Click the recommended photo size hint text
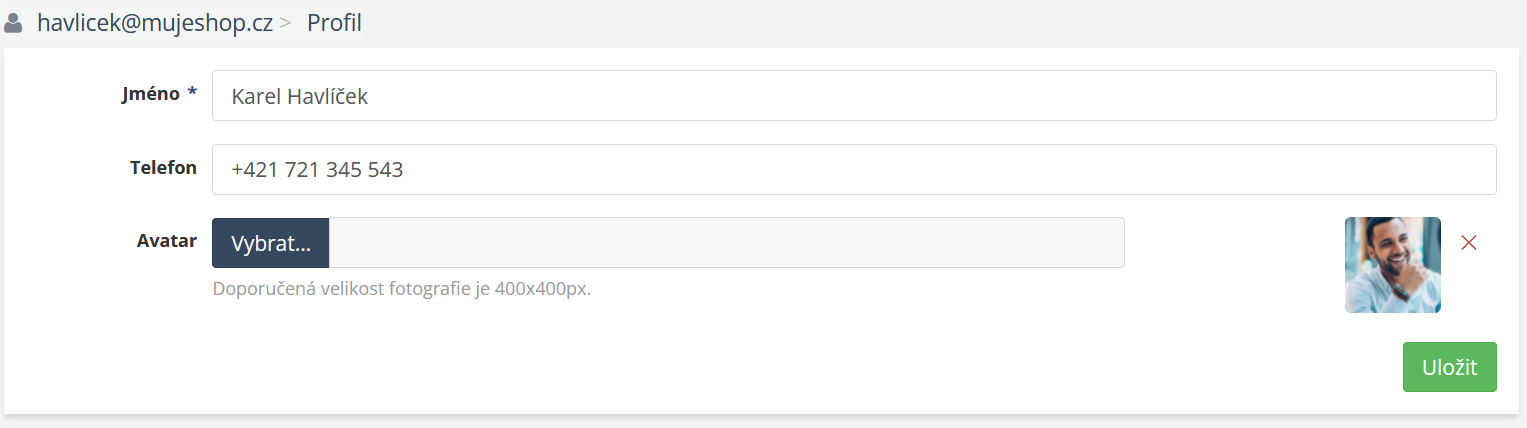Image resolution: width=1527 pixels, height=428 pixels. click(402, 290)
